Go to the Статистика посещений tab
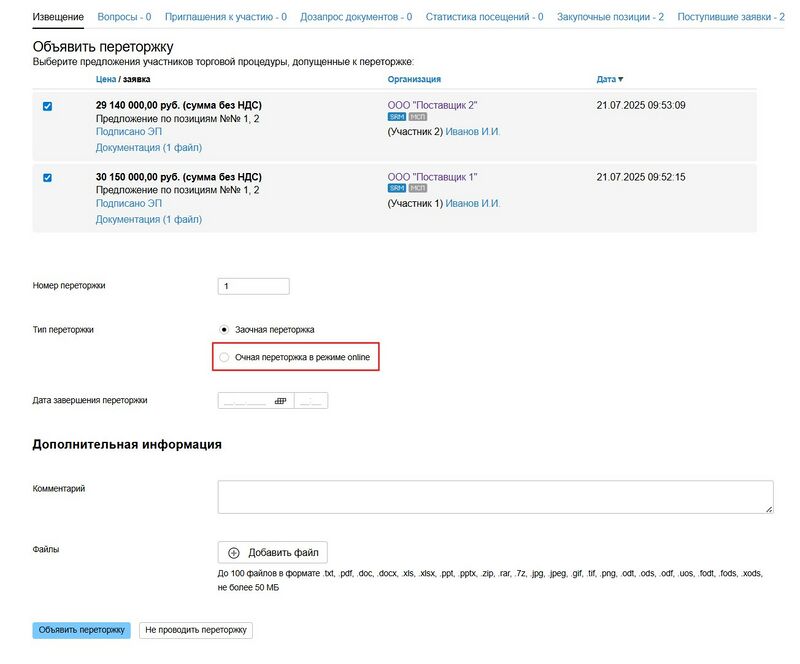Viewport: 800px width, 664px height. pos(484,17)
